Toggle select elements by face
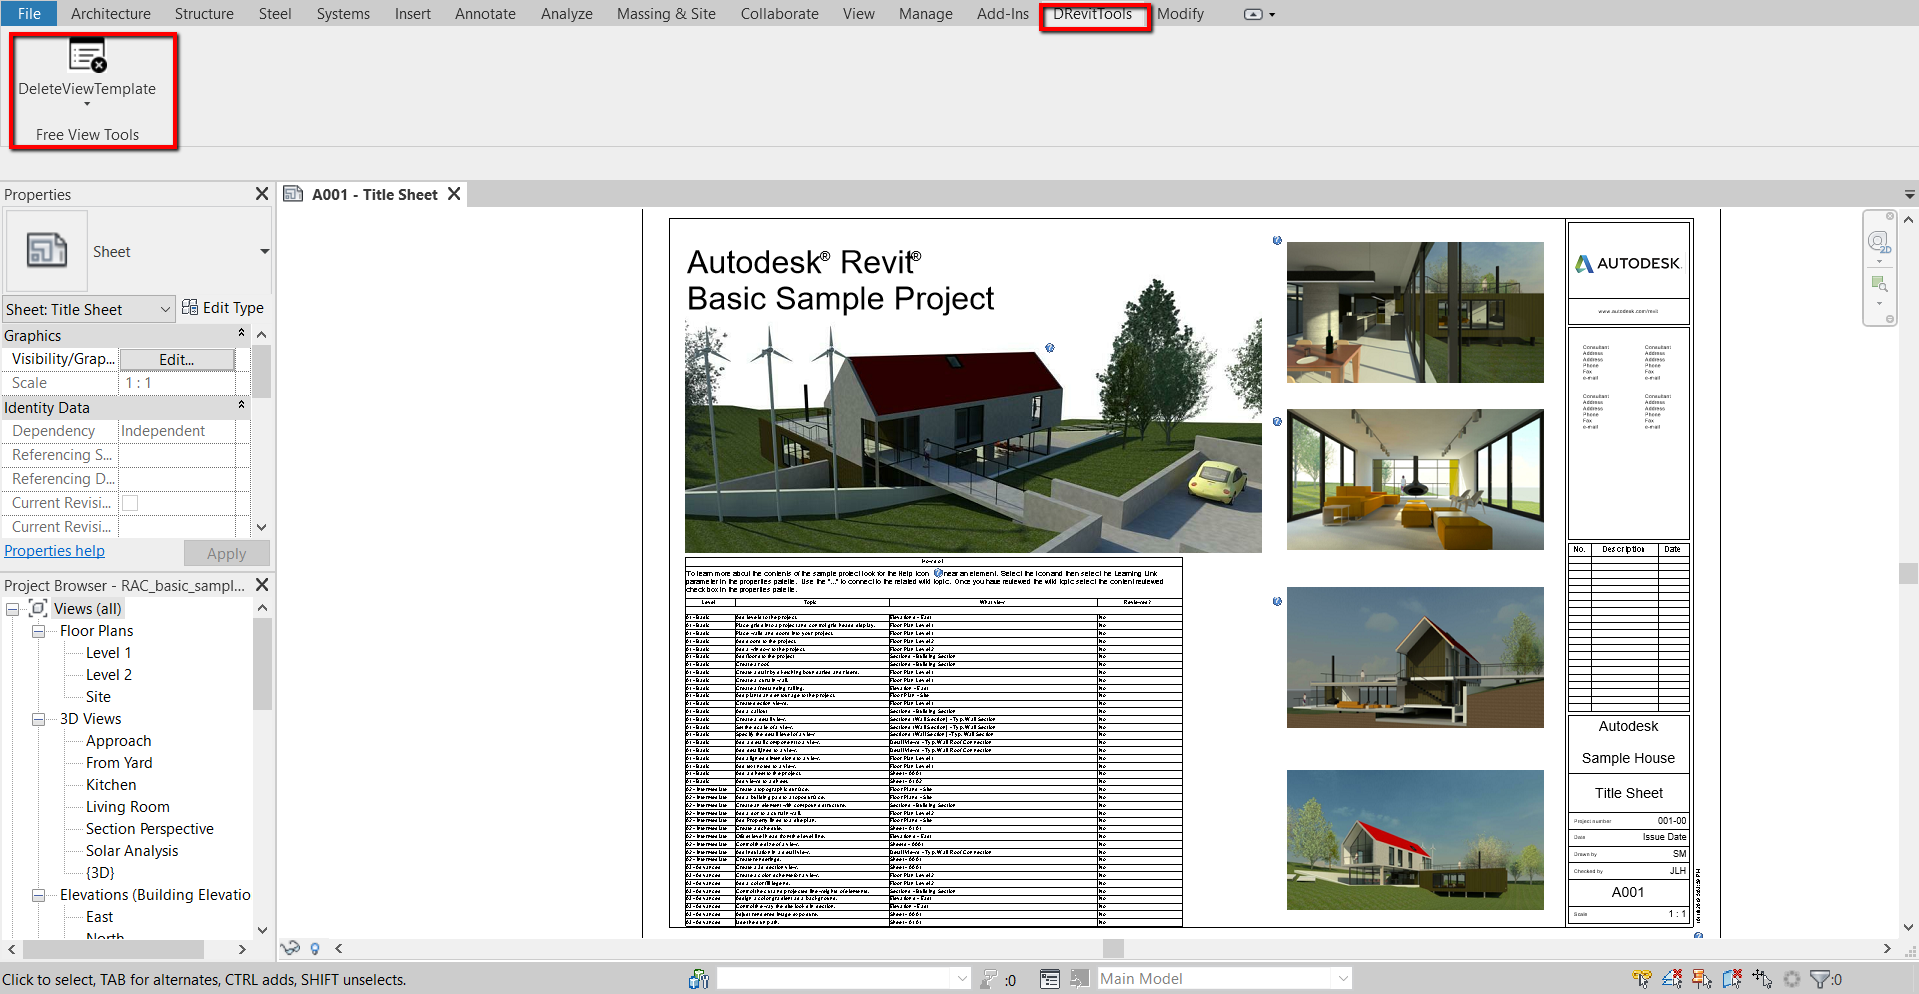 (1731, 979)
